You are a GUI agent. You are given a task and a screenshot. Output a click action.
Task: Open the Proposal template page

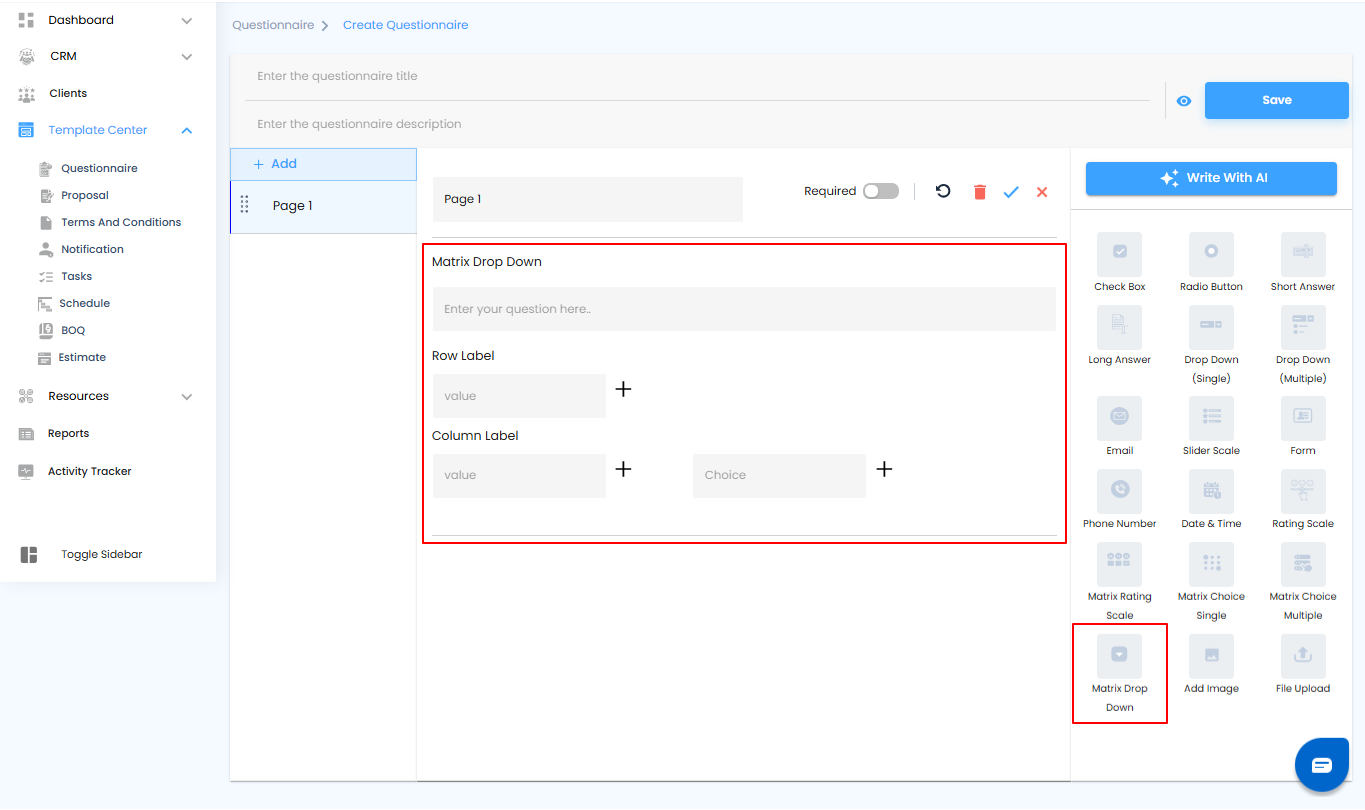point(85,195)
